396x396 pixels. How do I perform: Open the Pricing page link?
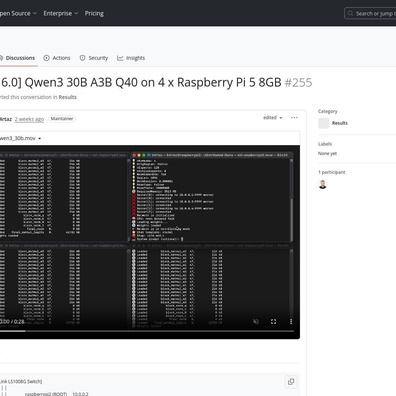tap(94, 13)
